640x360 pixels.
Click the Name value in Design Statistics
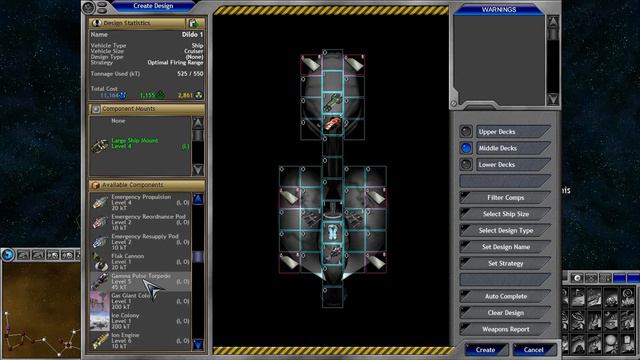tap(192, 35)
